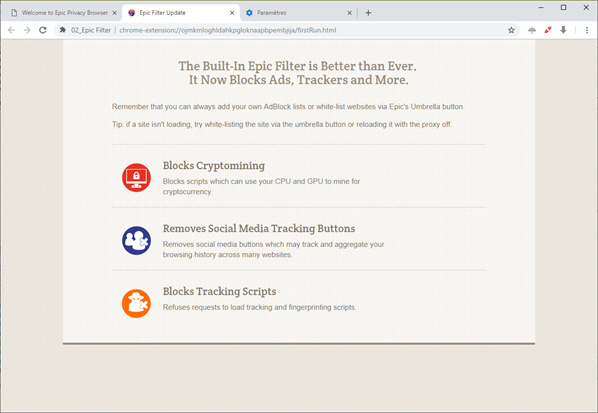Go back with the back arrow

coord(11,30)
